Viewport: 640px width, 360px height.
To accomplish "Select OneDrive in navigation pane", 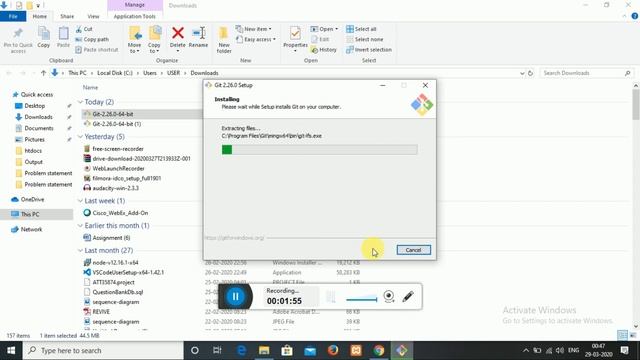I will coord(32,200).
